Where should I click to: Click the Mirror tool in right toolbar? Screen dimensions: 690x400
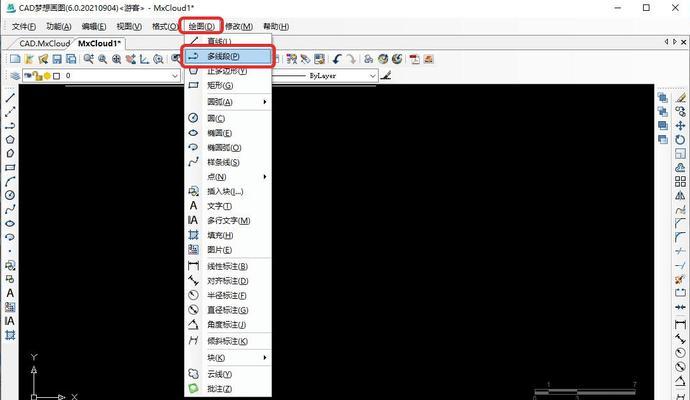680,195
